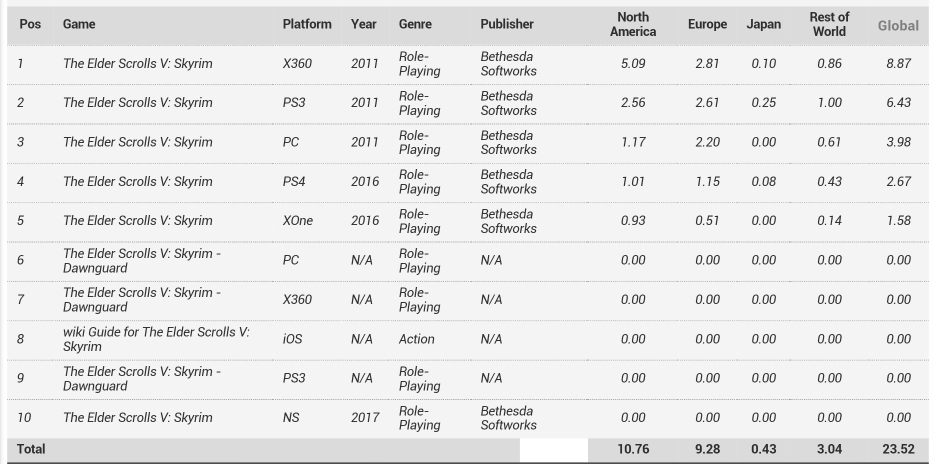Open the Skyrim - Dawnguard link in the PC row
This screenshot has width=933, height=464.
tap(141, 260)
